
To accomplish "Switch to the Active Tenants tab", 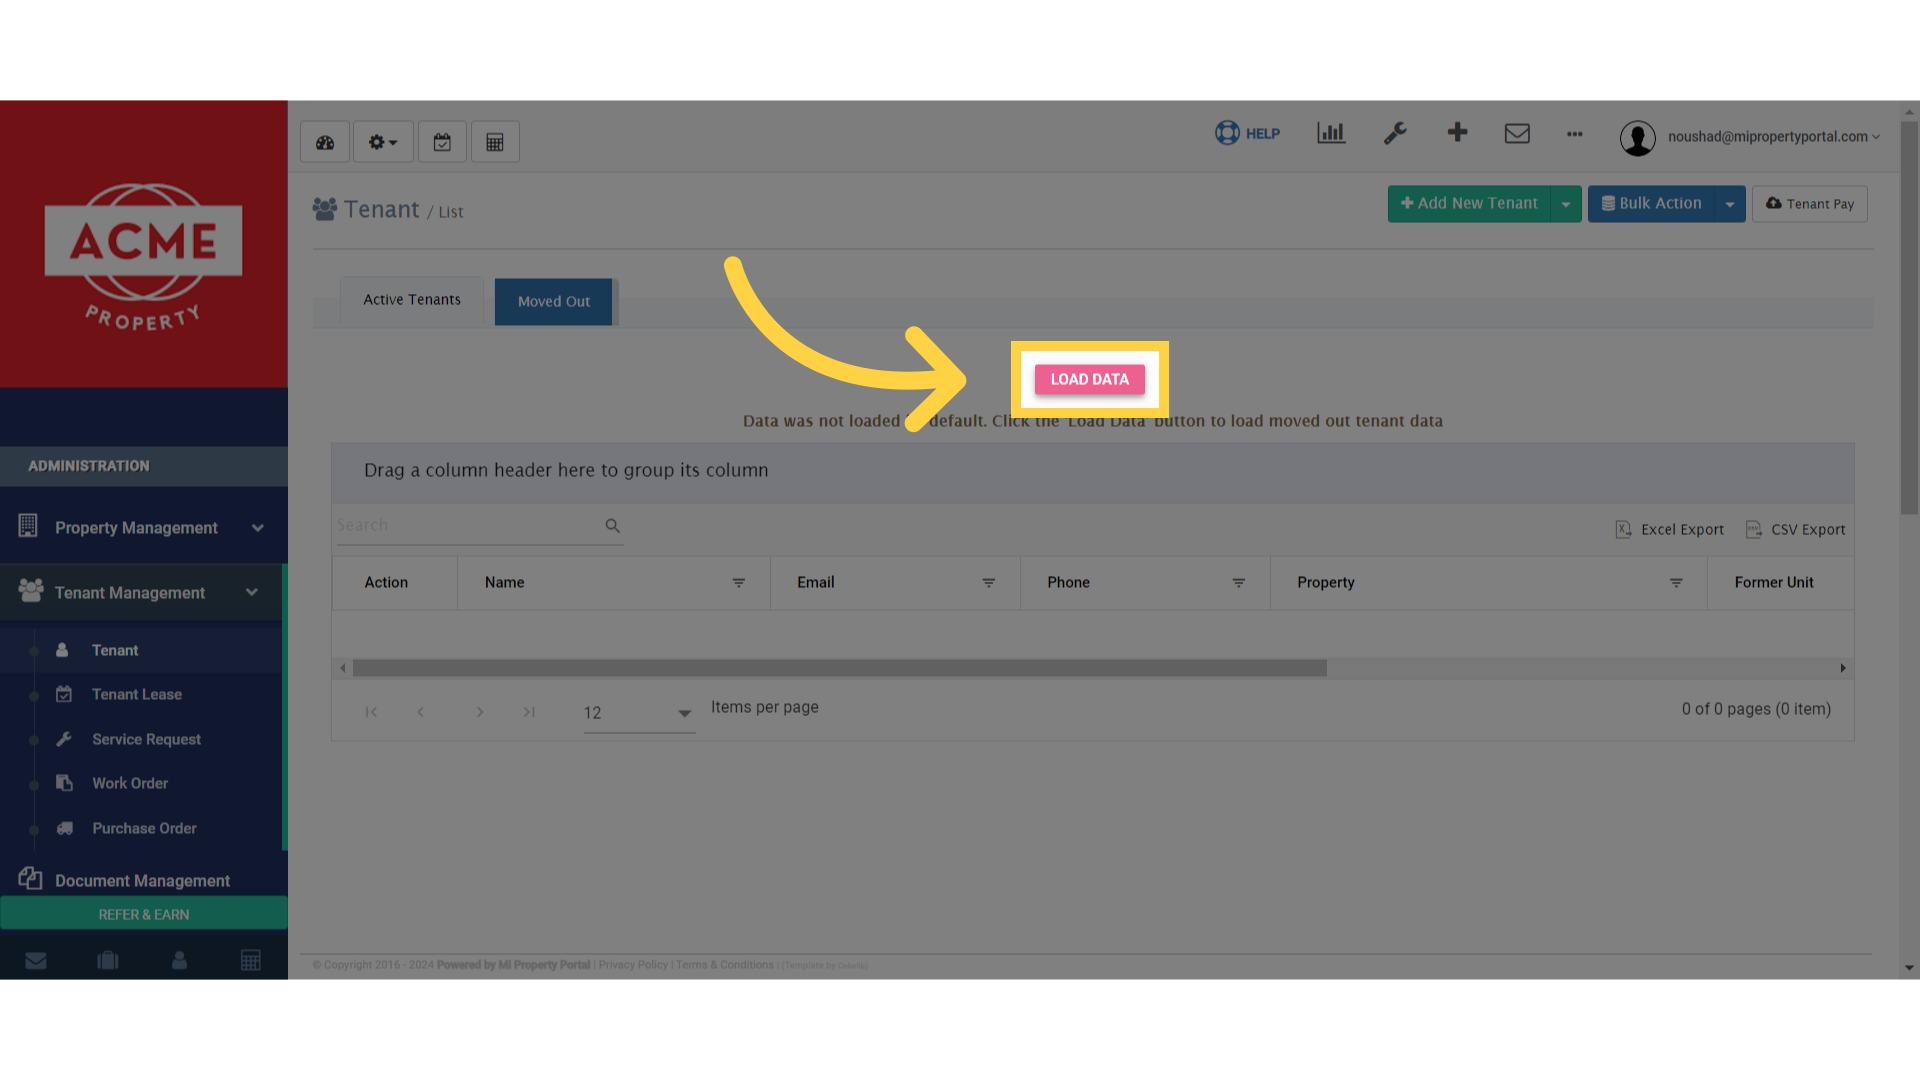I will (x=412, y=300).
